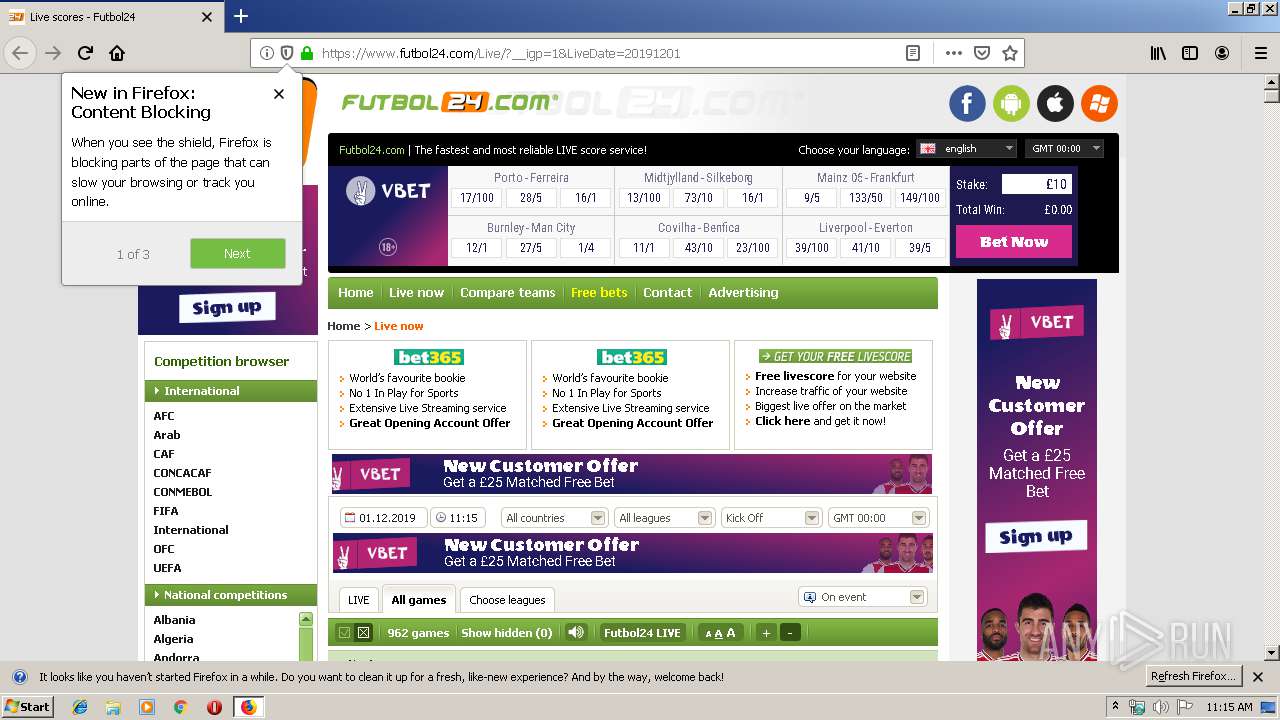Click the Bet Now button
The width and height of the screenshot is (1280, 720).
1014,242
